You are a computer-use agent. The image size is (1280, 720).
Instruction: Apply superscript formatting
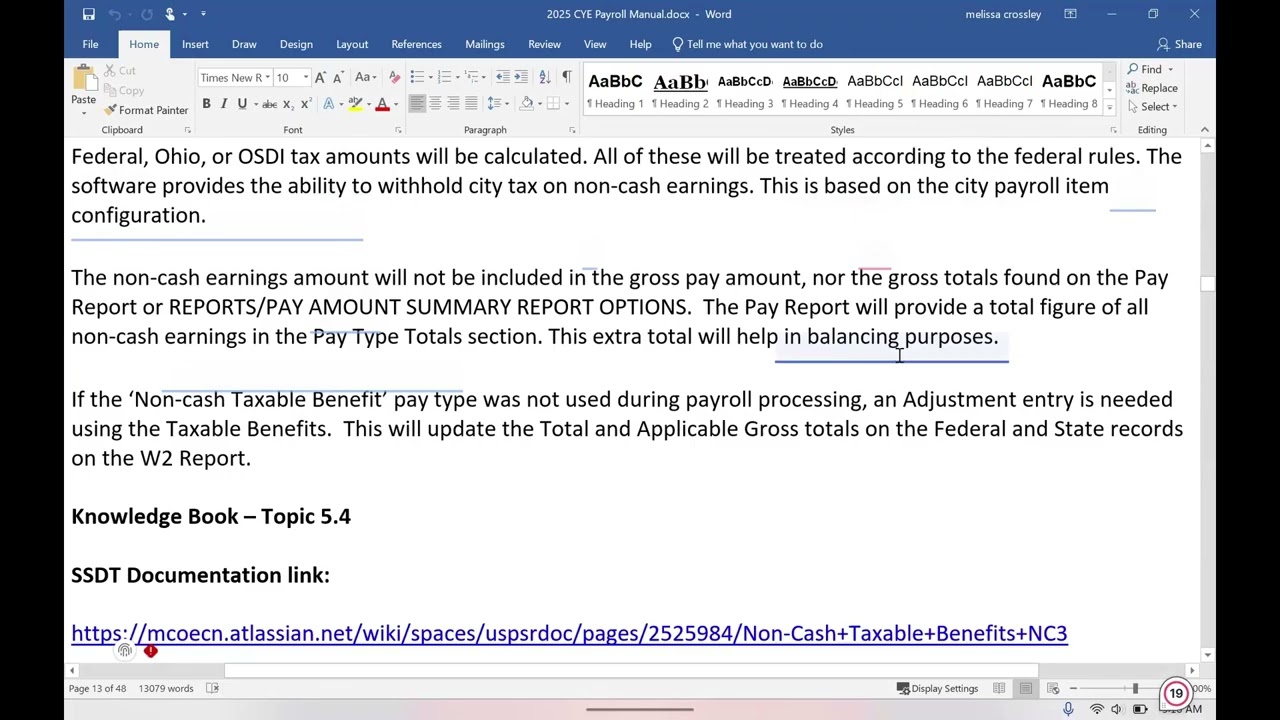click(304, 104)
